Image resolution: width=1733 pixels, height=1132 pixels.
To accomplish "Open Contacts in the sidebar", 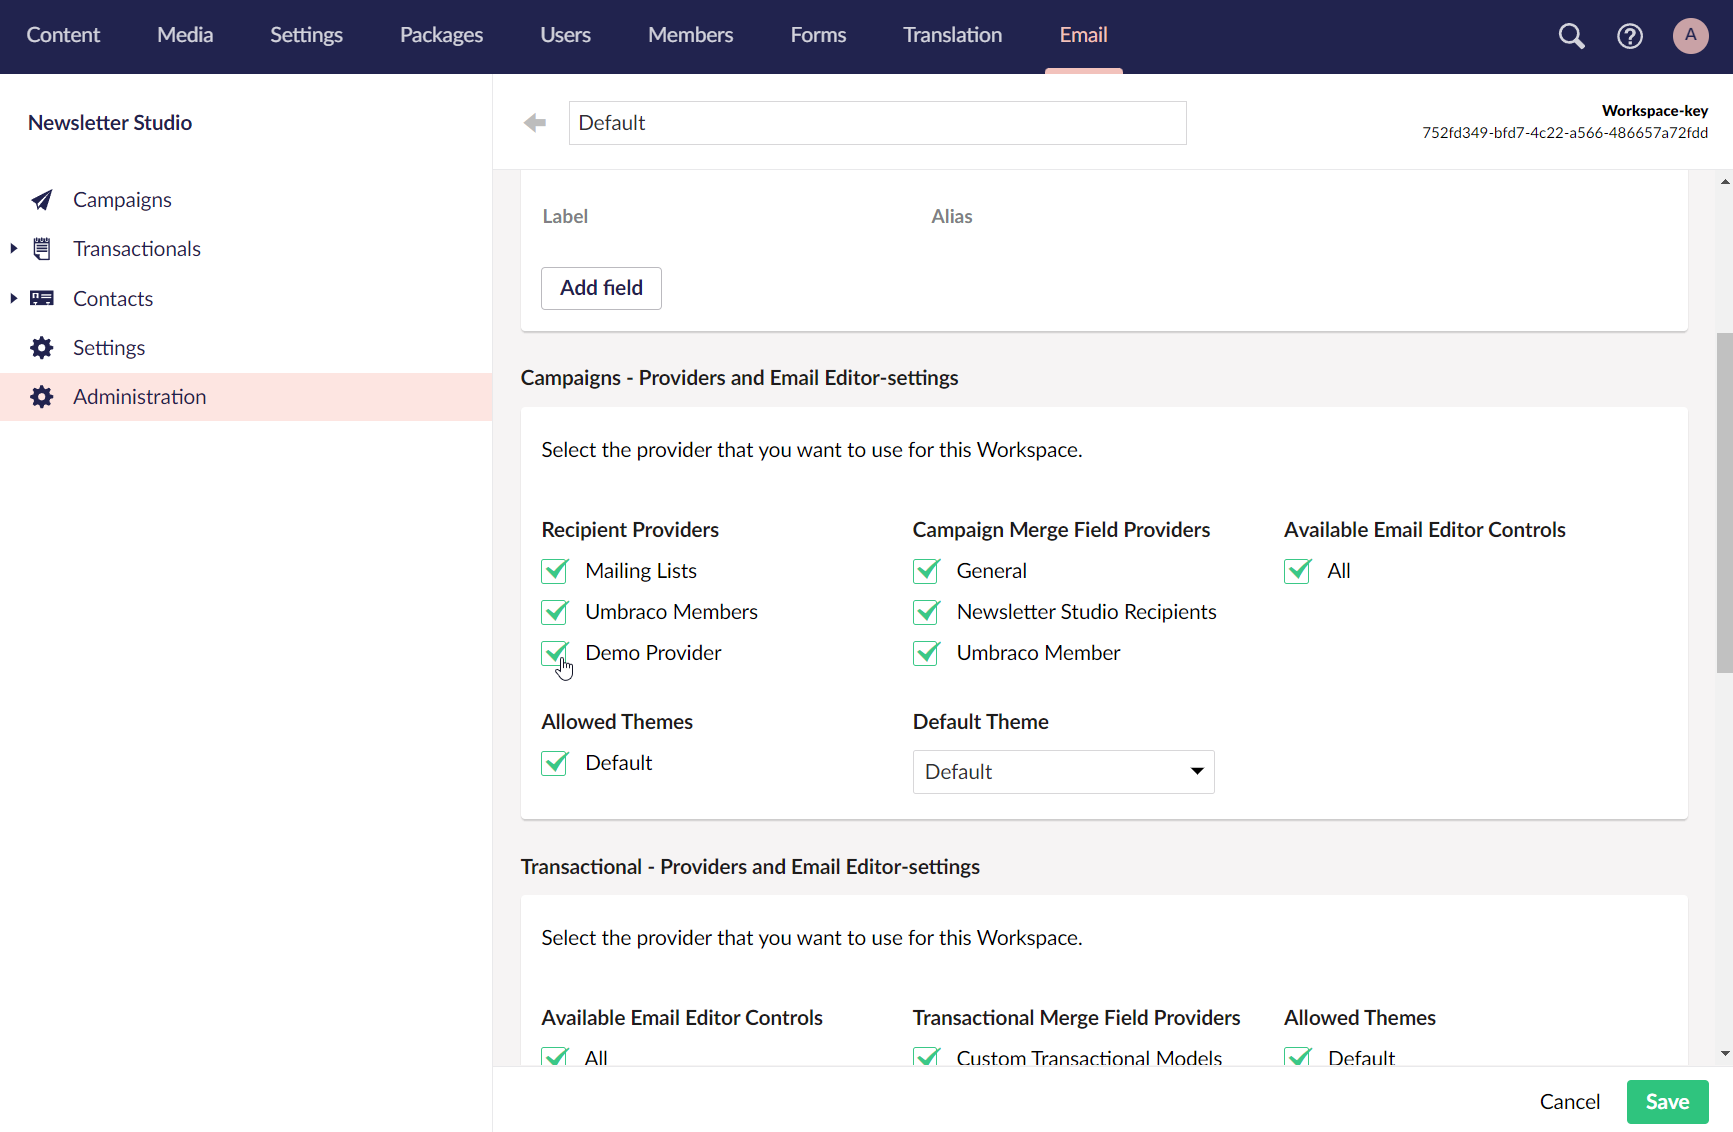I will pyautogui.click(x=113, y=298).
